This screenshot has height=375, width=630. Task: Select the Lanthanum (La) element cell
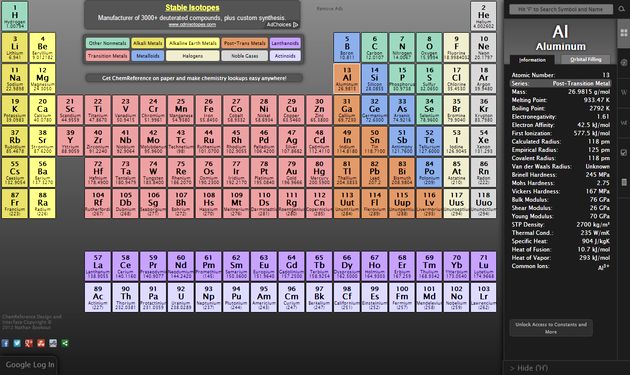pyautogui.click(x=98, y=266)
